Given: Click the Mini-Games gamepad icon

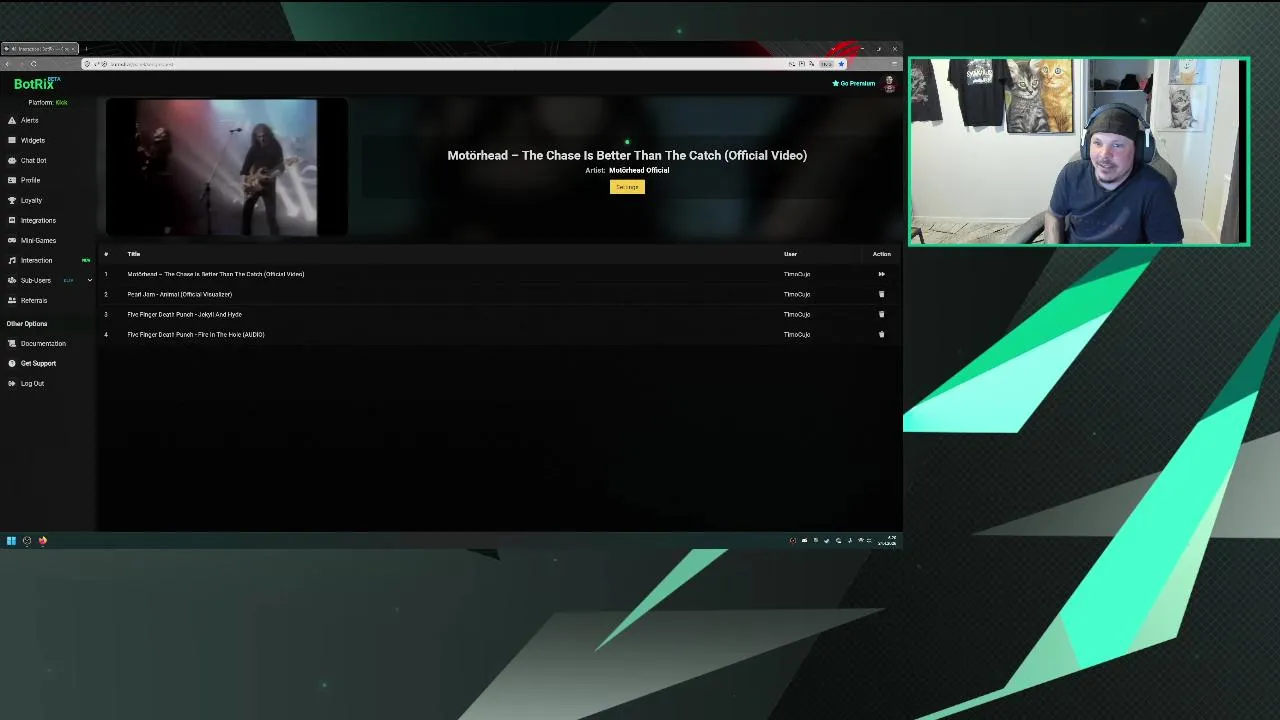Looking at the screenshot, I should [12, 240].
